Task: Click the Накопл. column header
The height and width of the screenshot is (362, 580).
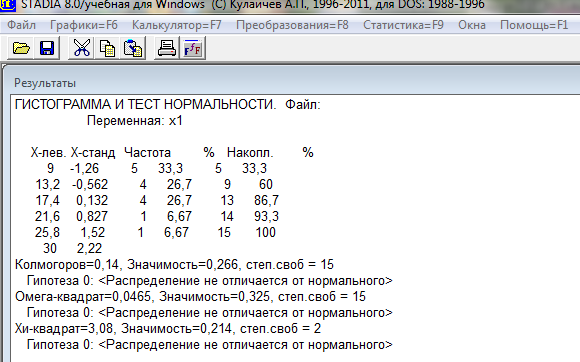Action: tap(250, 152)
